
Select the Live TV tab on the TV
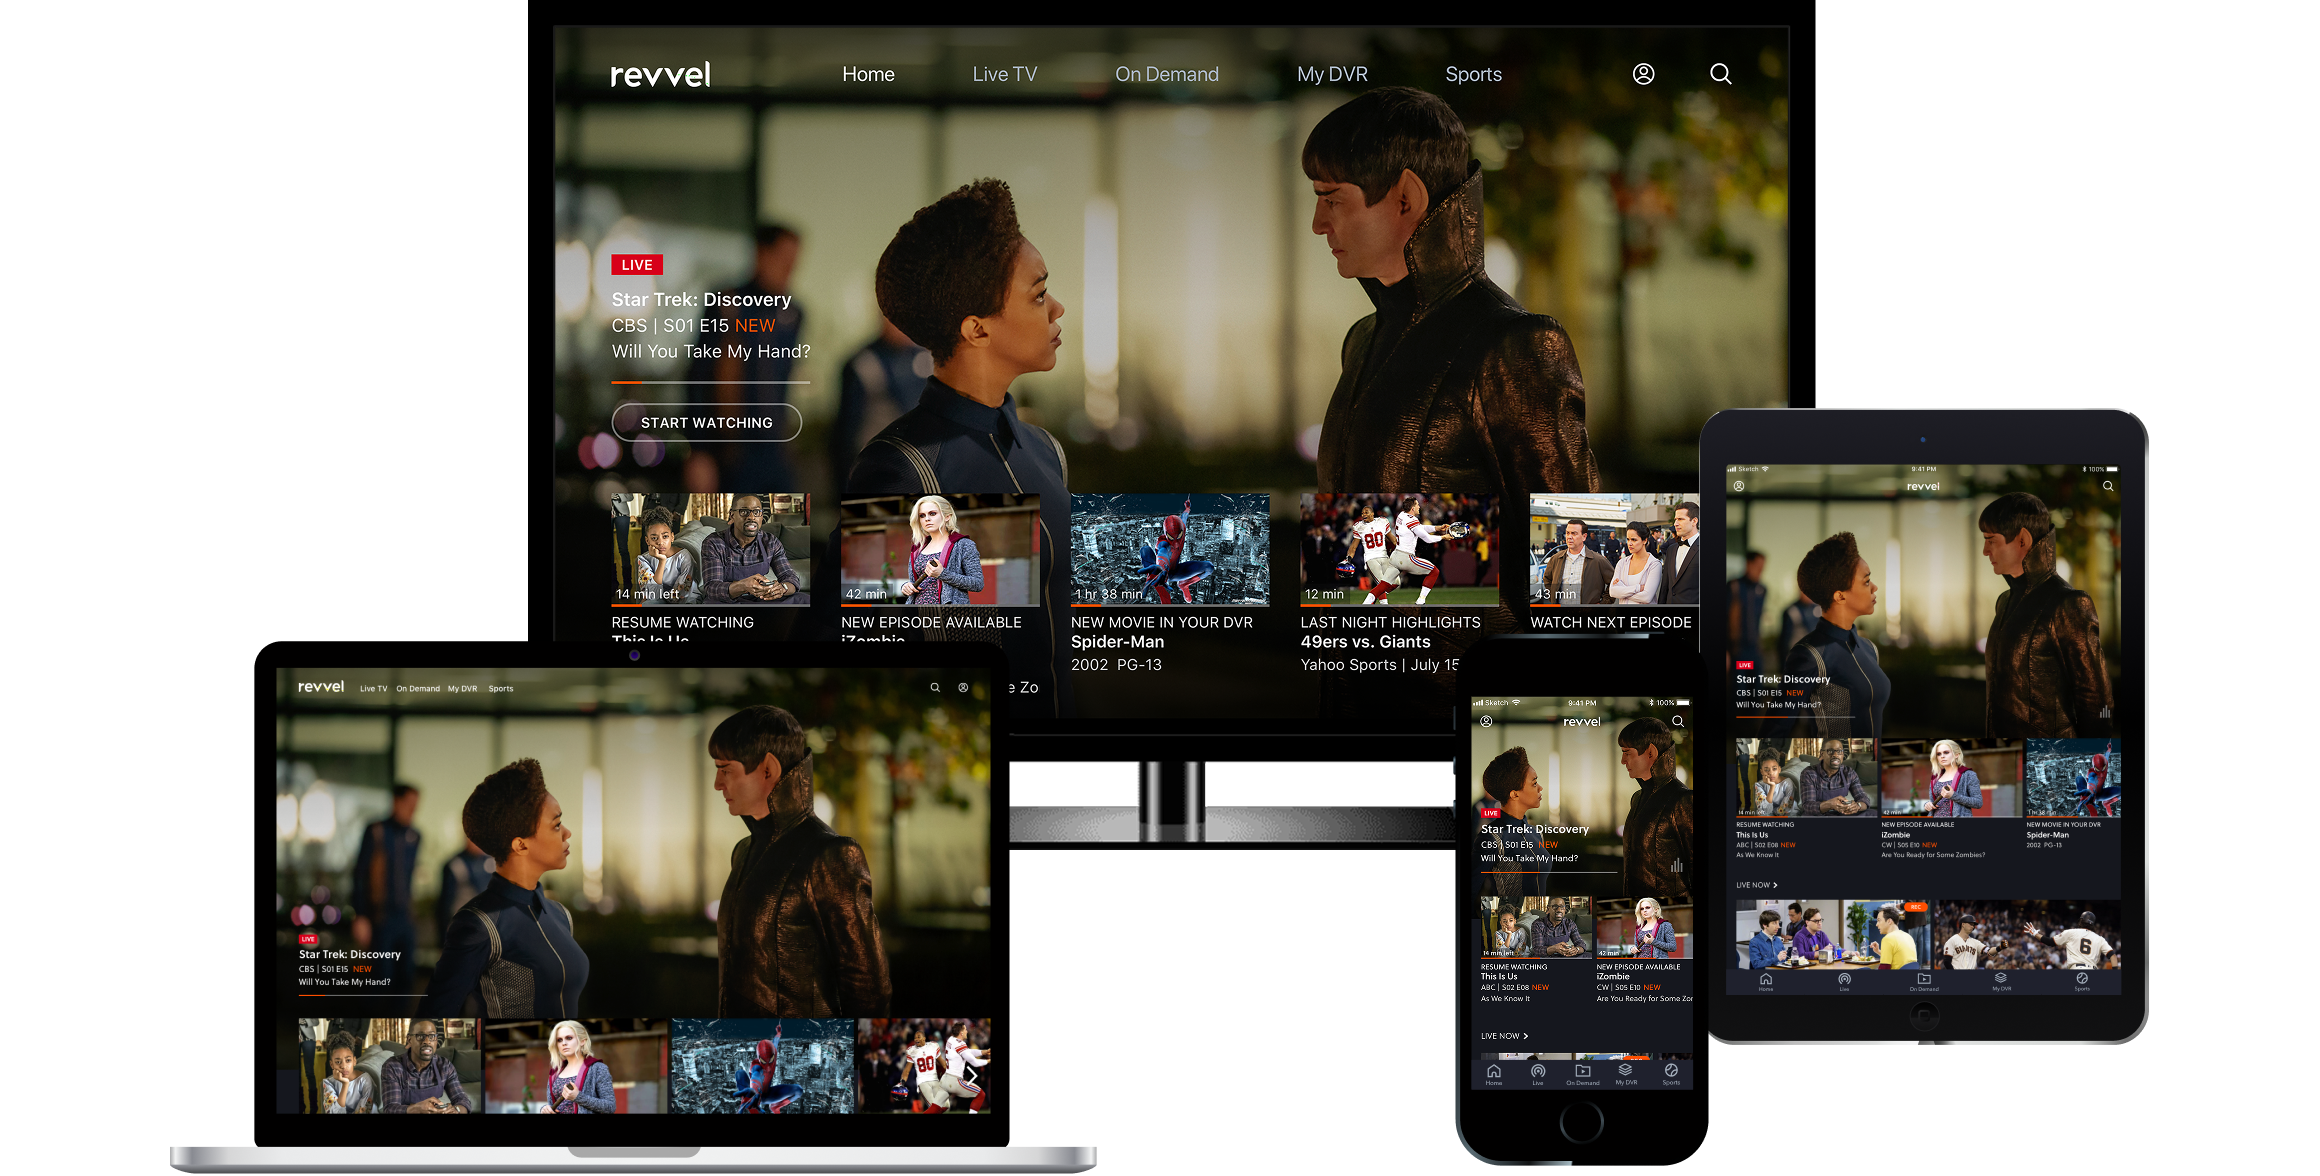(1005, 74)
